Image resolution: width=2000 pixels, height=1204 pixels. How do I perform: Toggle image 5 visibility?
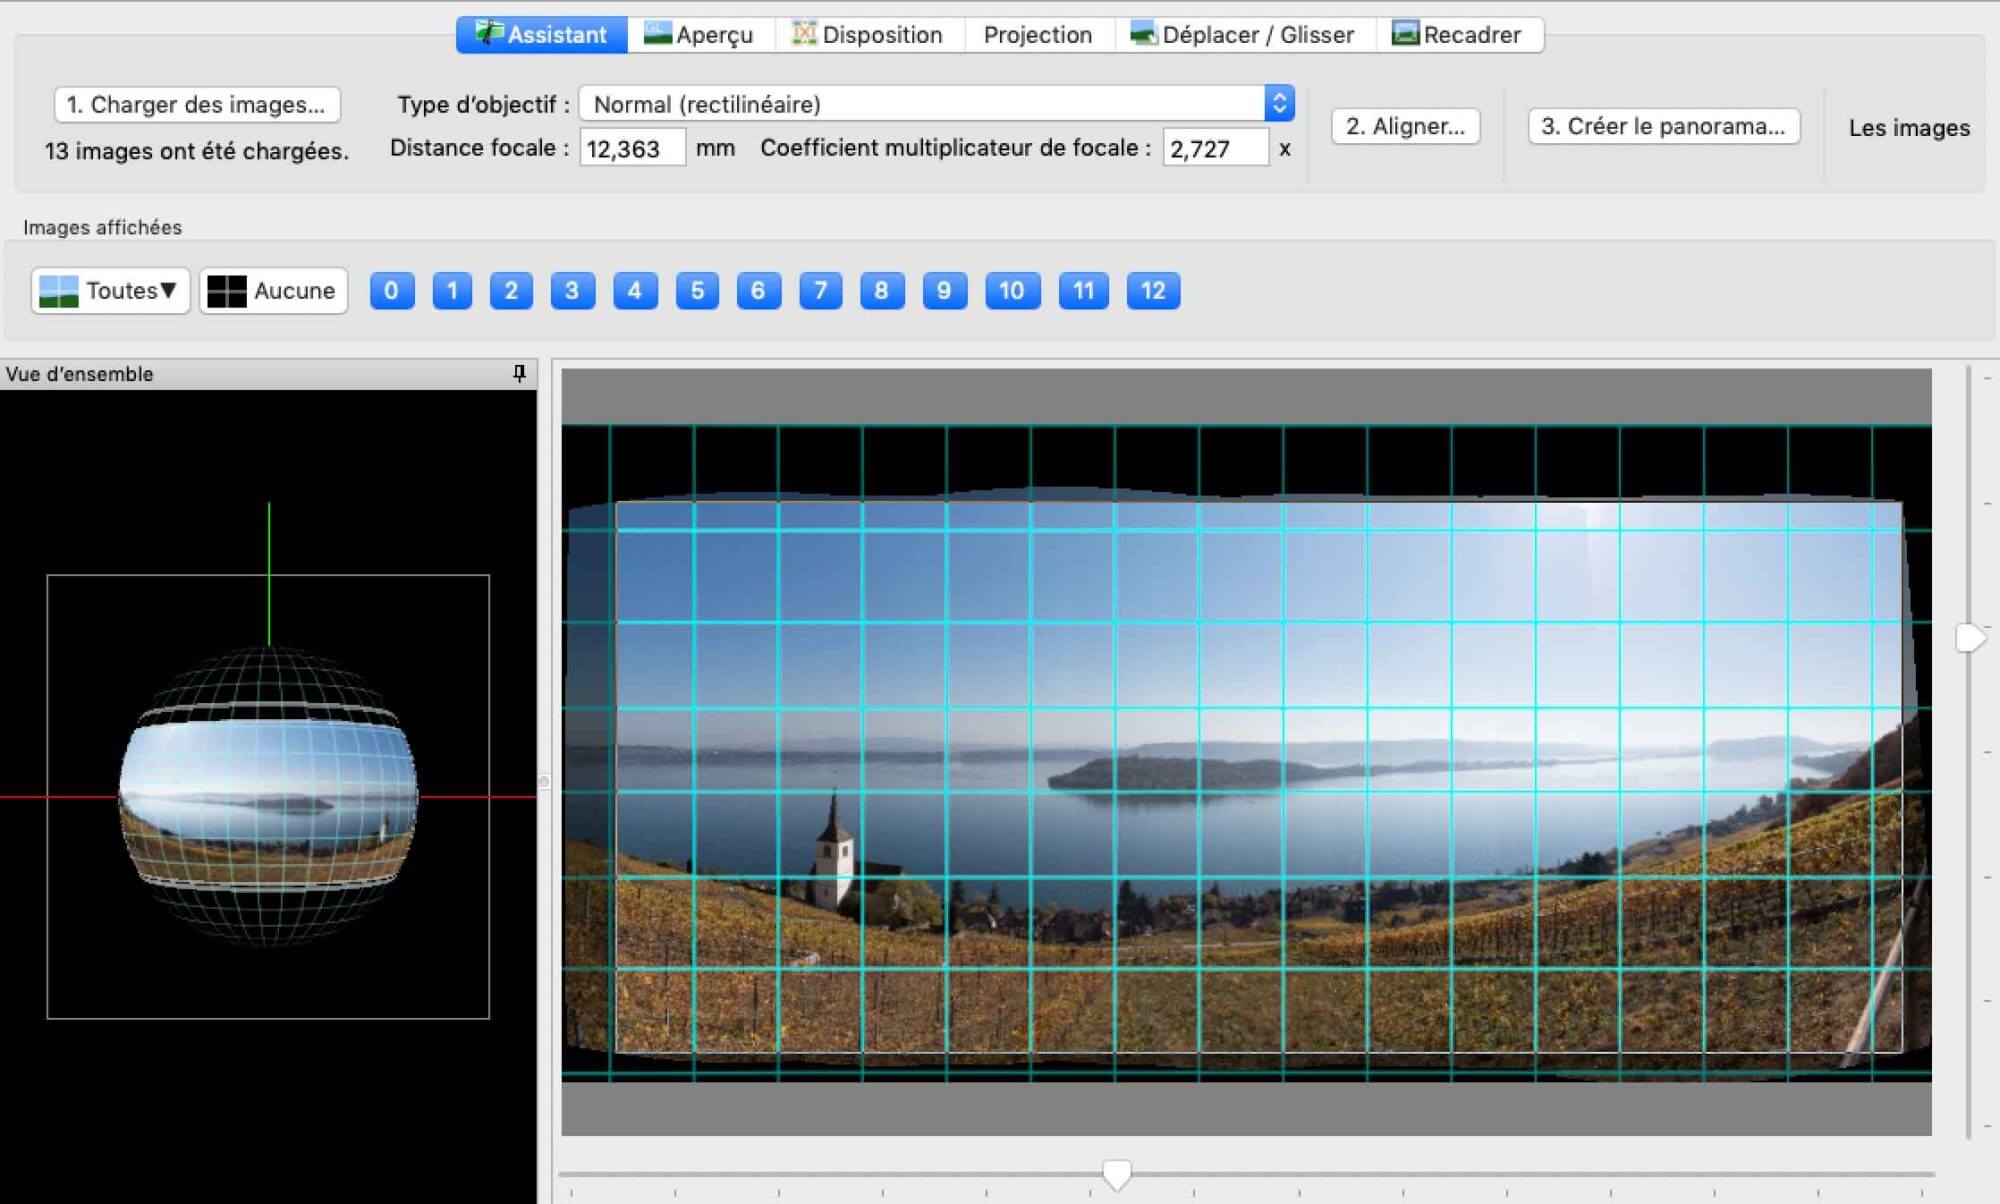point(697,291)
